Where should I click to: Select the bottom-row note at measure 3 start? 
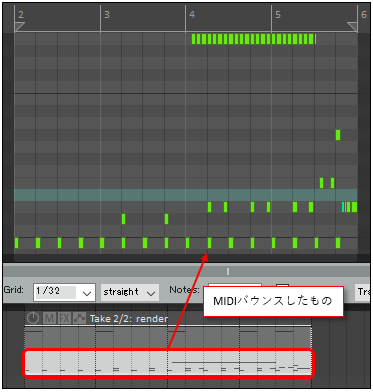[x=102, y=243]
